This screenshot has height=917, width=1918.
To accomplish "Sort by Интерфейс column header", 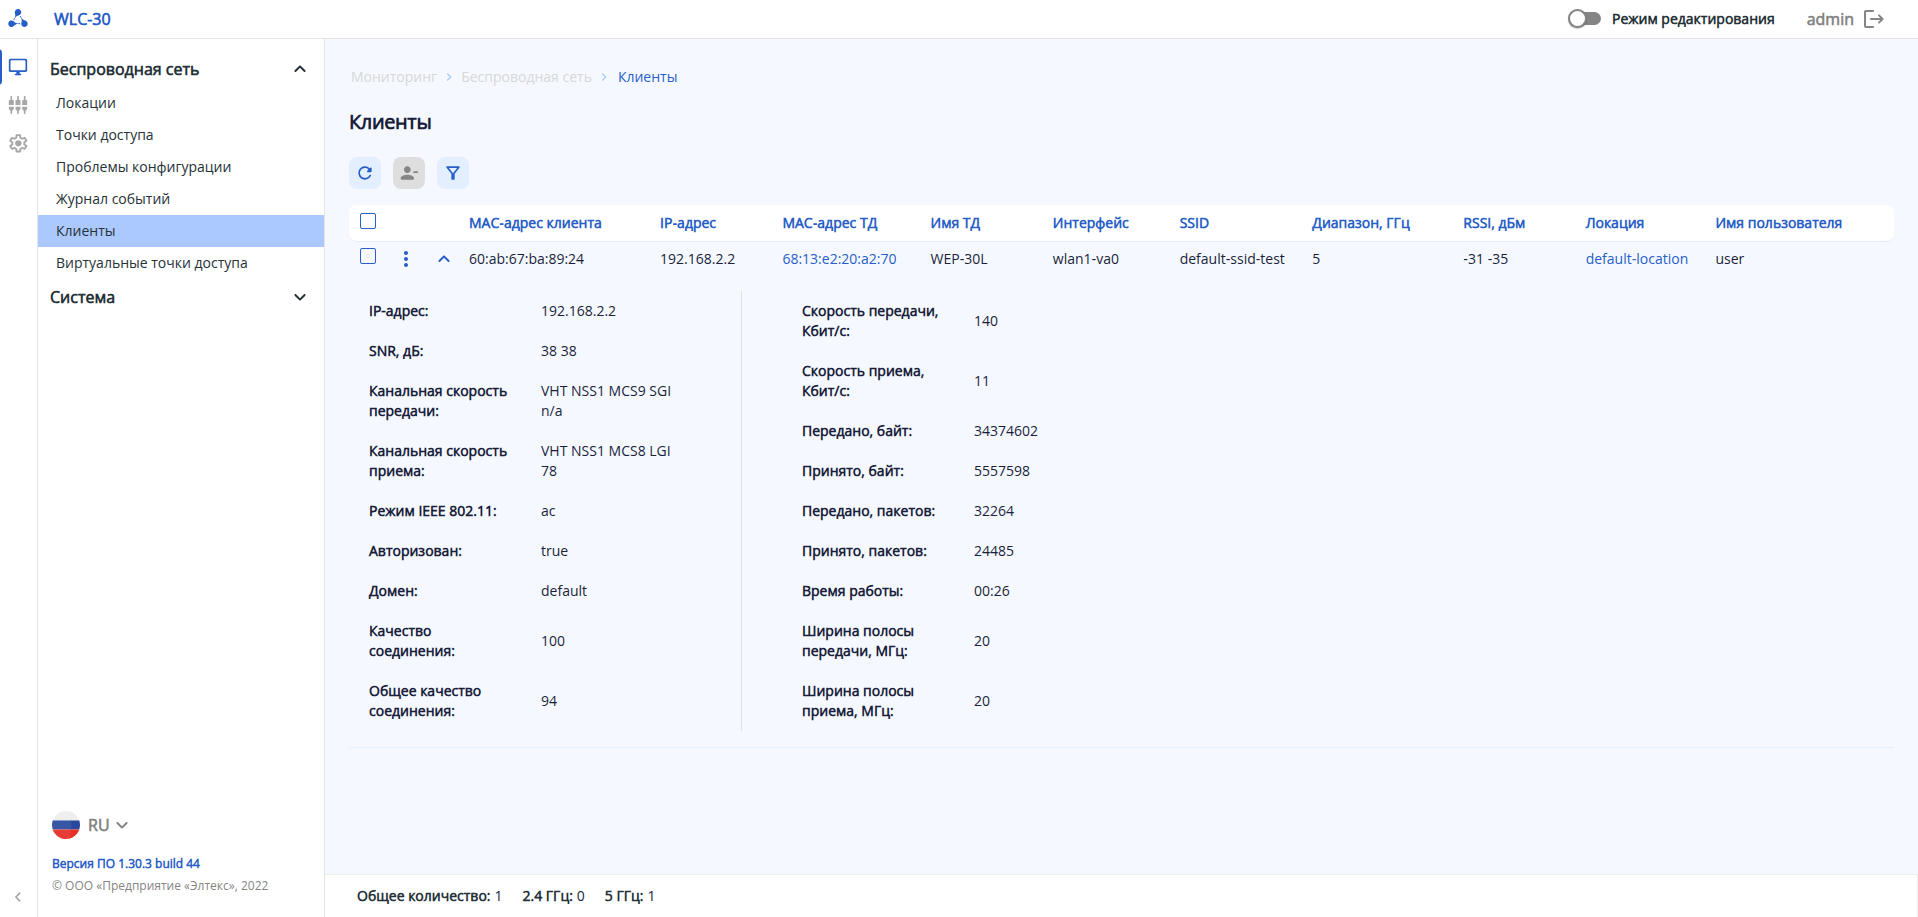I will [1090, 223].
